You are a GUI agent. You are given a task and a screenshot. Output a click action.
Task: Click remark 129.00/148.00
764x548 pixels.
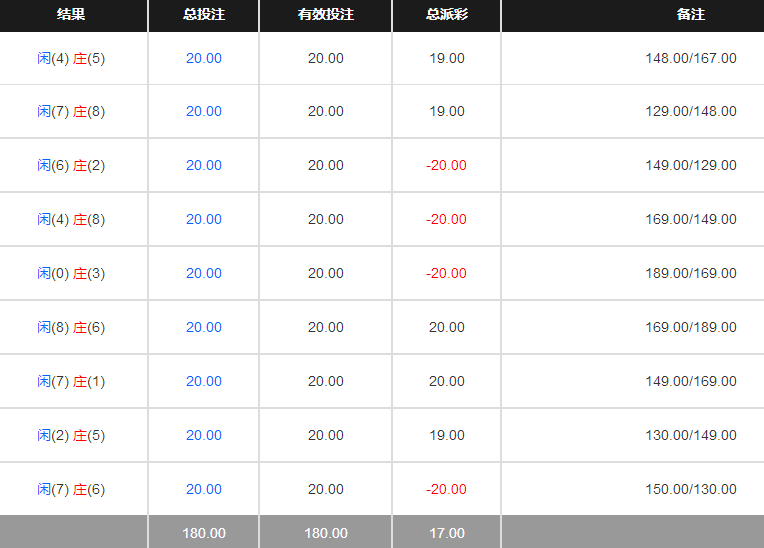(x=691, y=112)
